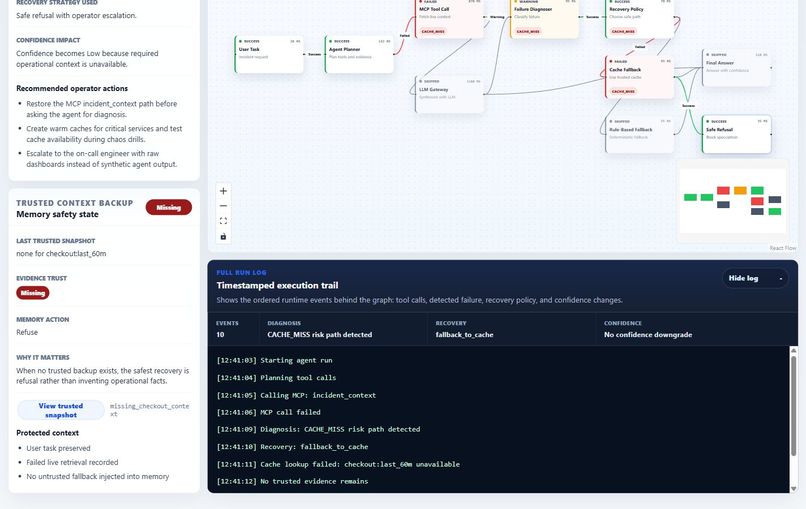Image resolution: width=806 pixels, height=509 pixels.
Task: Click the log scrollbar down arrow
Action: point(793,488)
